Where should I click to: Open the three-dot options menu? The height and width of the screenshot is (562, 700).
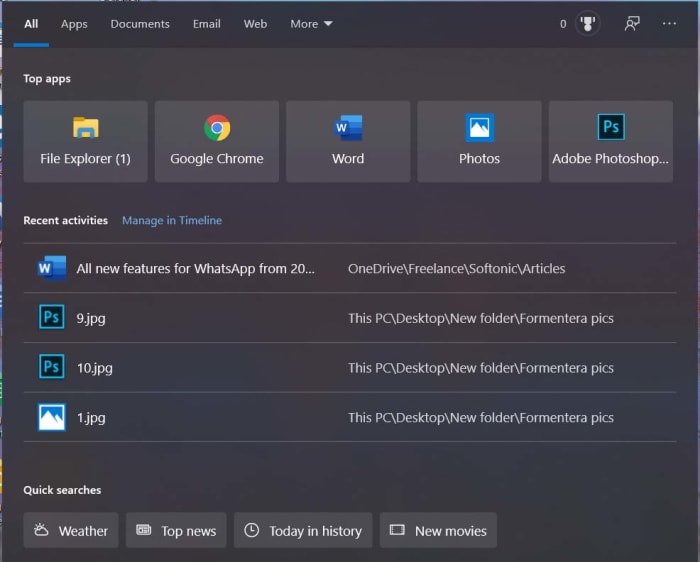coord(669,24)
